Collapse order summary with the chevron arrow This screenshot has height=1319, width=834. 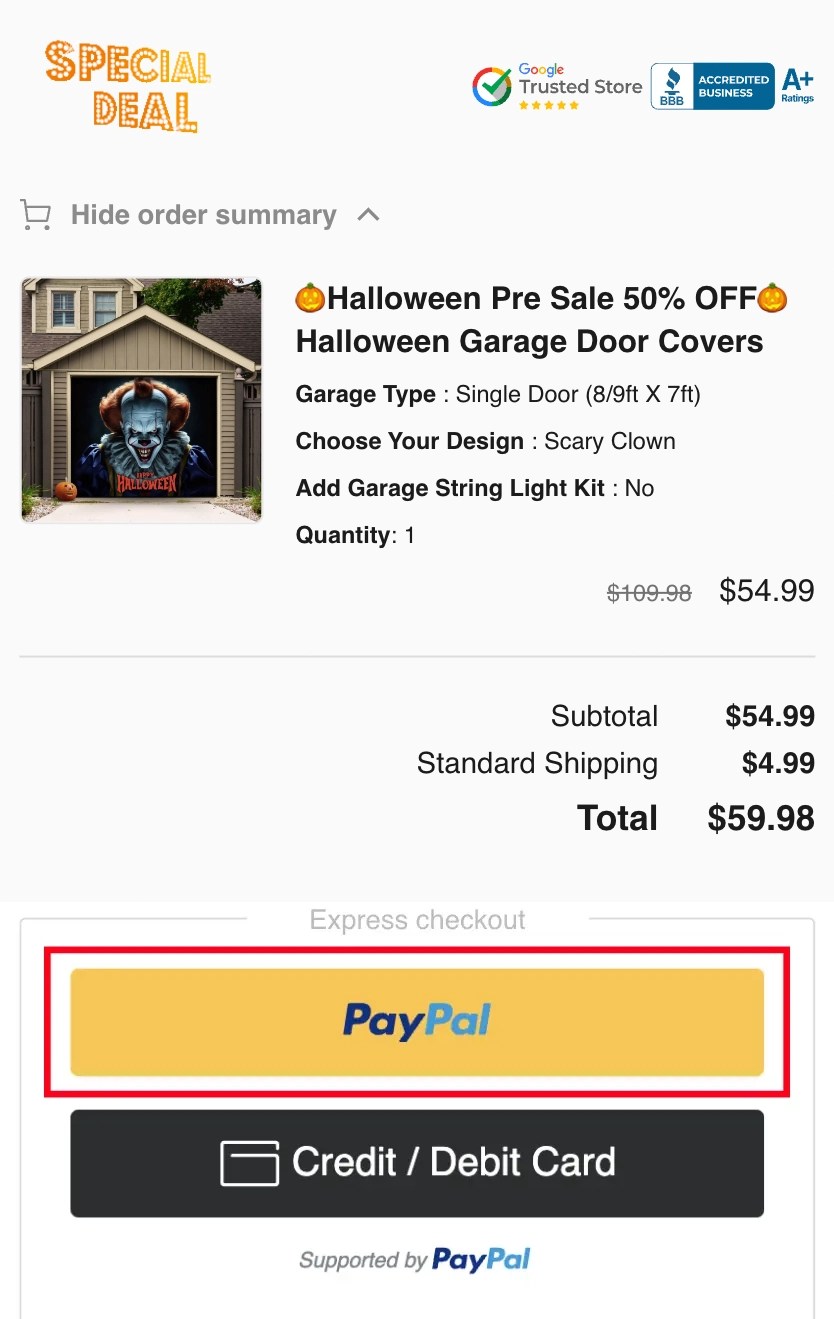[x=368, y=214]
